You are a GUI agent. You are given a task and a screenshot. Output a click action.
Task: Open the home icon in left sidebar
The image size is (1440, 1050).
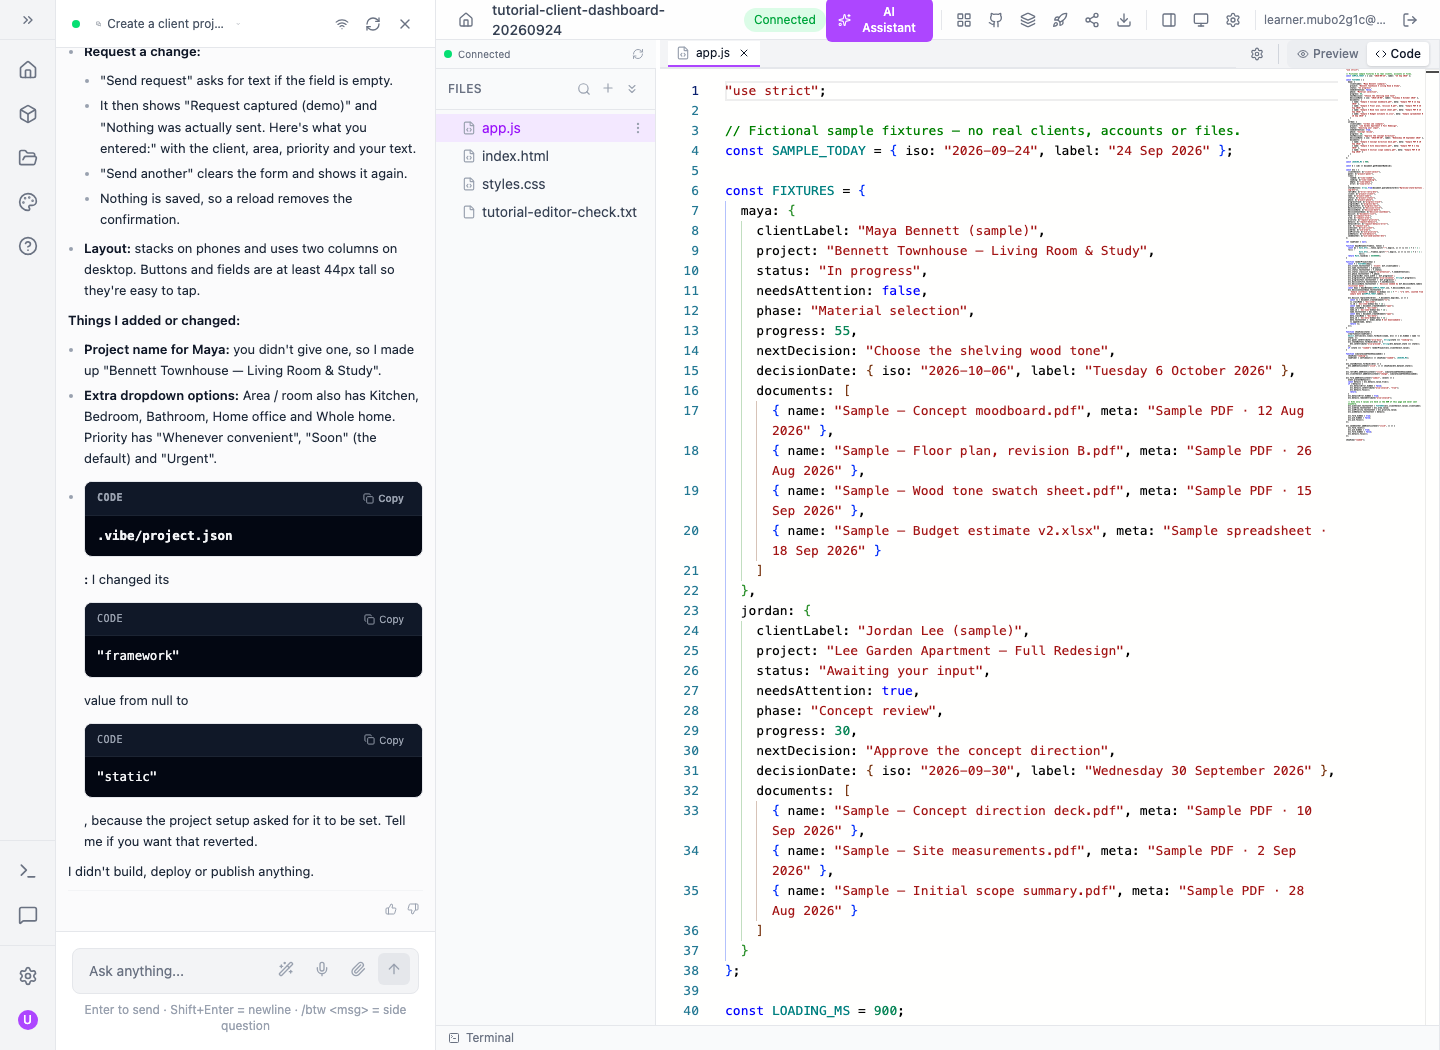pyautogui.click(x=28, y=70)
